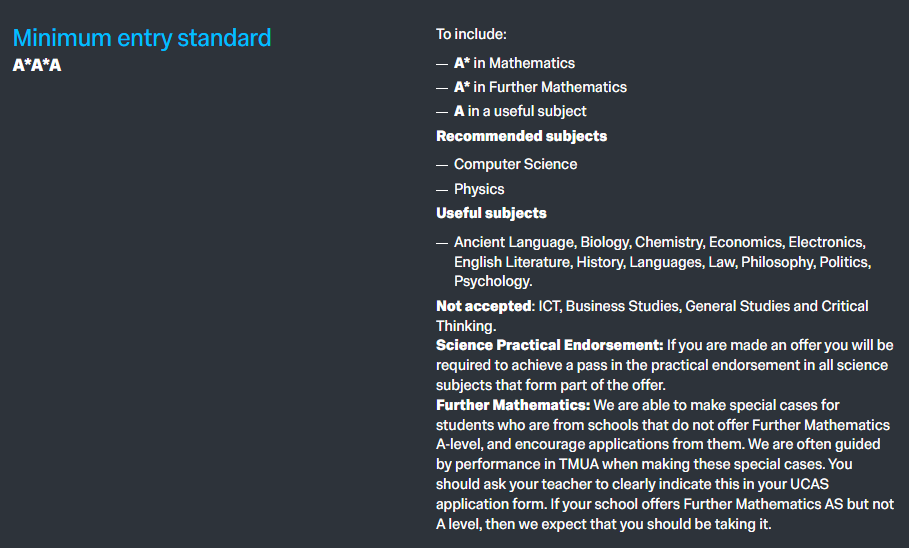Image resolution: width=909 pixels, height=548 pixels.
Task: Click the A*A*A grade text
Action: [37, 65]
